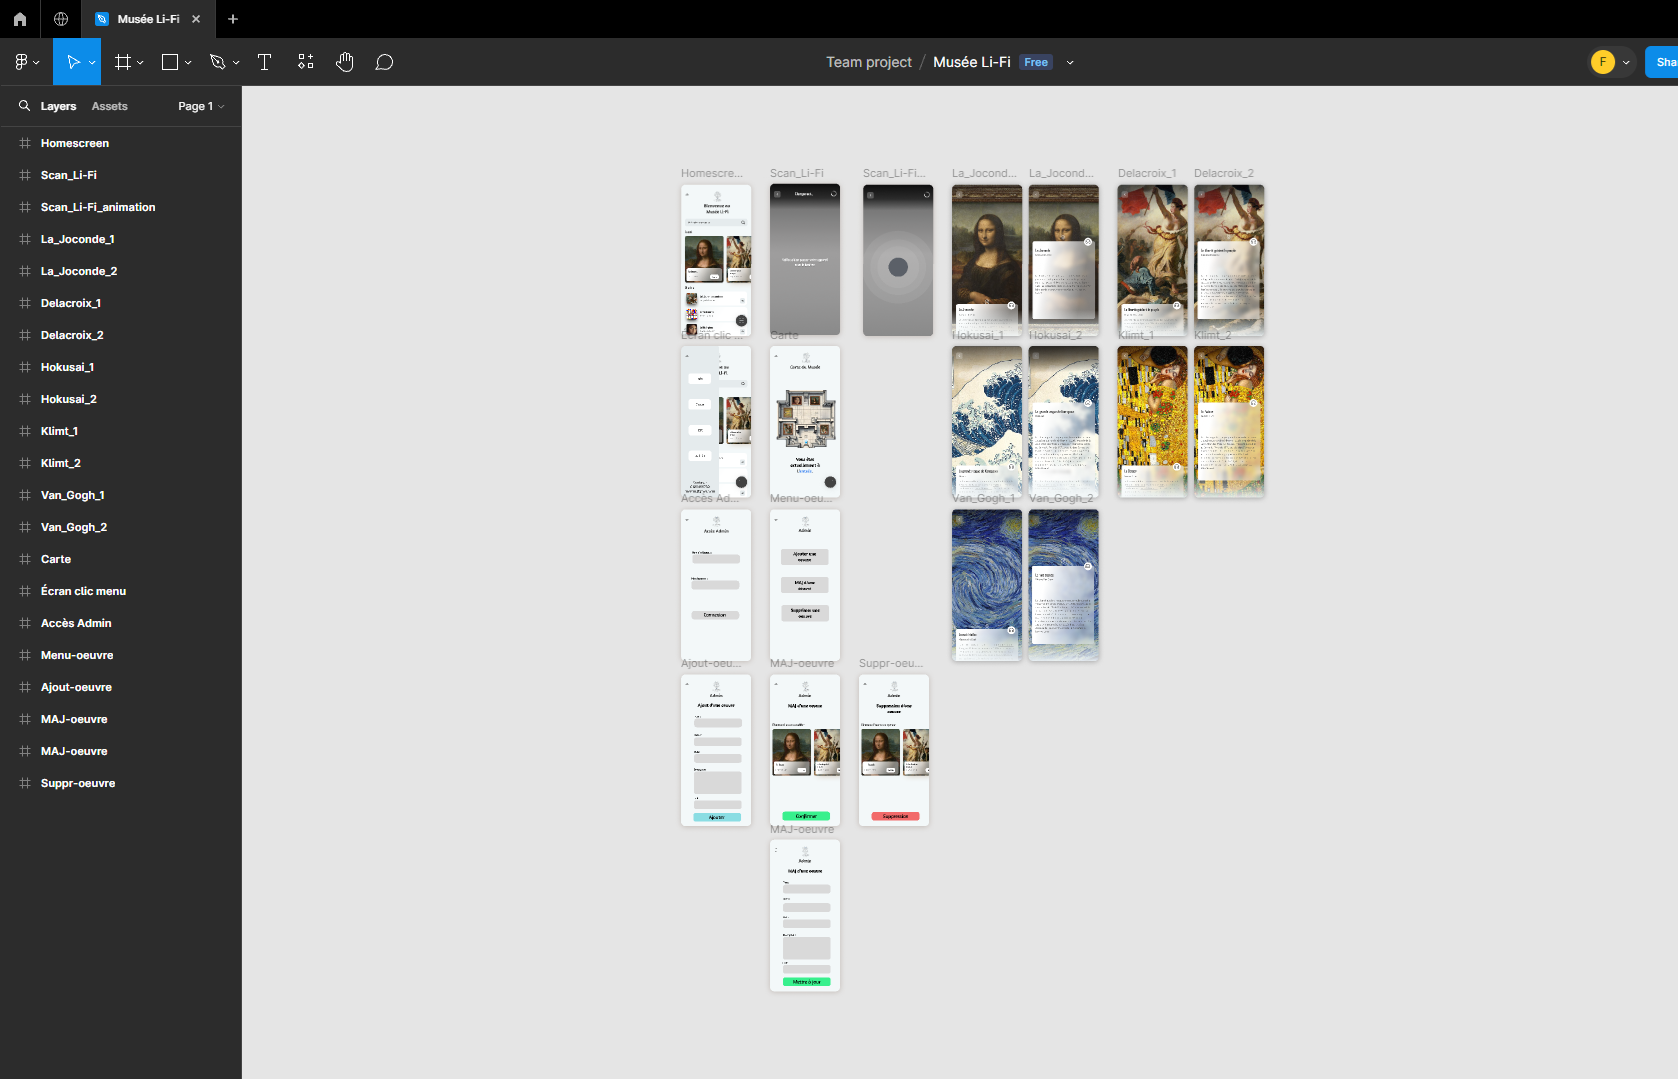Expand Move tool options dropdown

click(92, 62)
